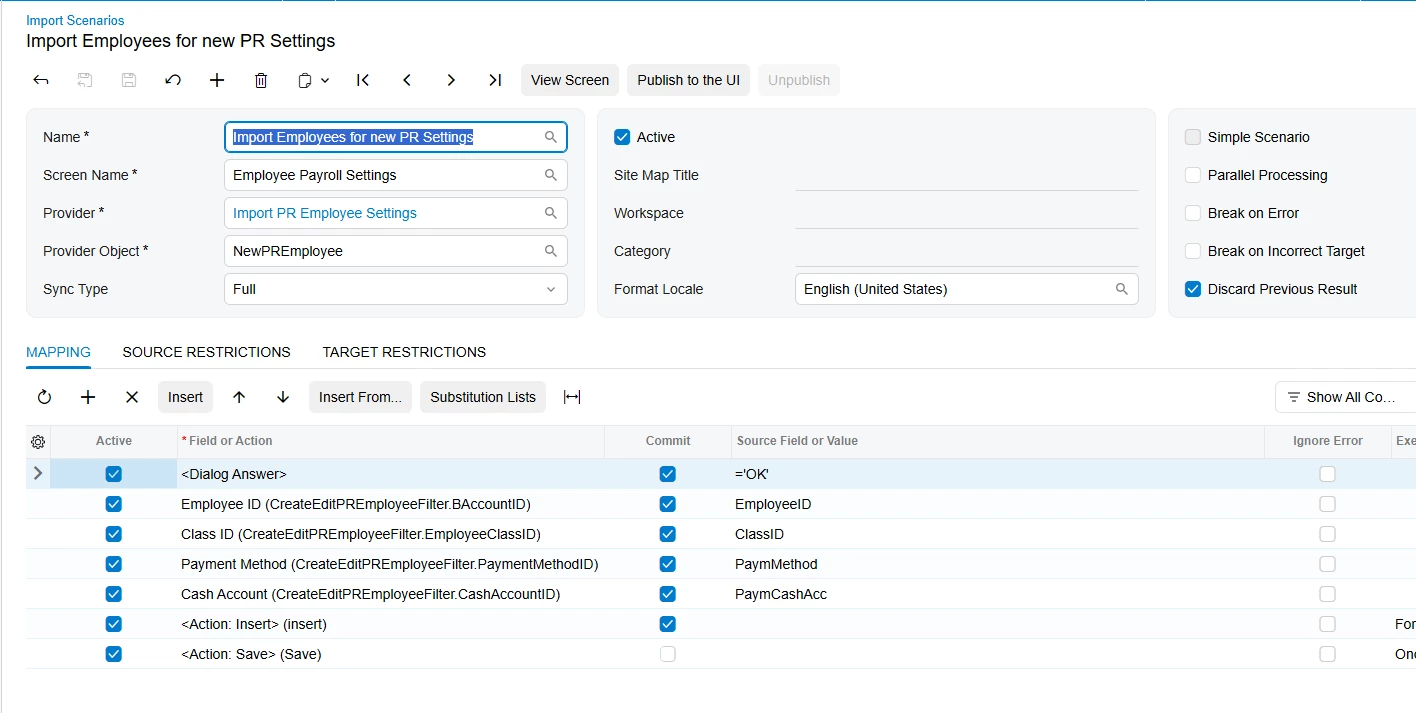
Task: Enable Break on Error checkbox
Action: click(1193, 213)
